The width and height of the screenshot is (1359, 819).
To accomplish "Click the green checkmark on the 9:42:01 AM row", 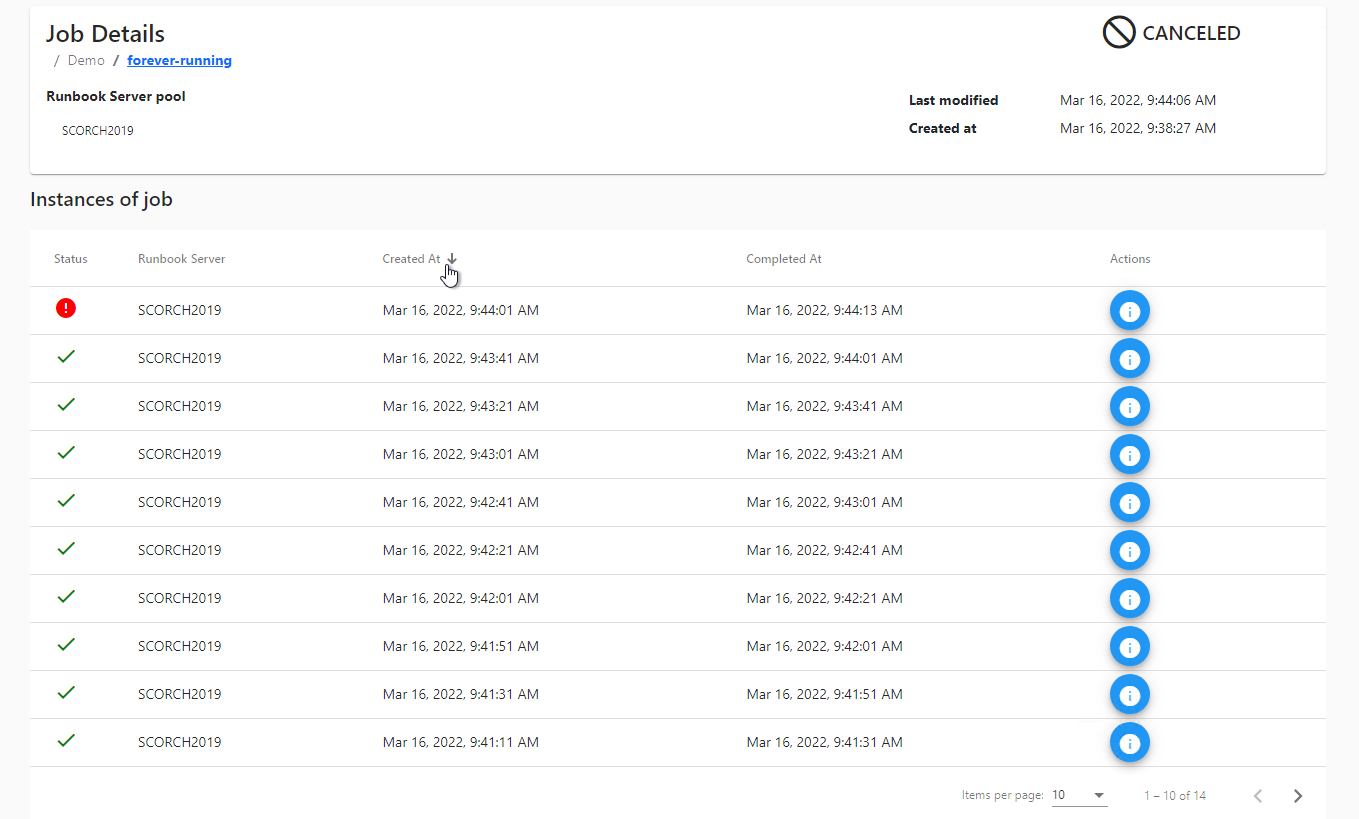I will tap(66, 596).
